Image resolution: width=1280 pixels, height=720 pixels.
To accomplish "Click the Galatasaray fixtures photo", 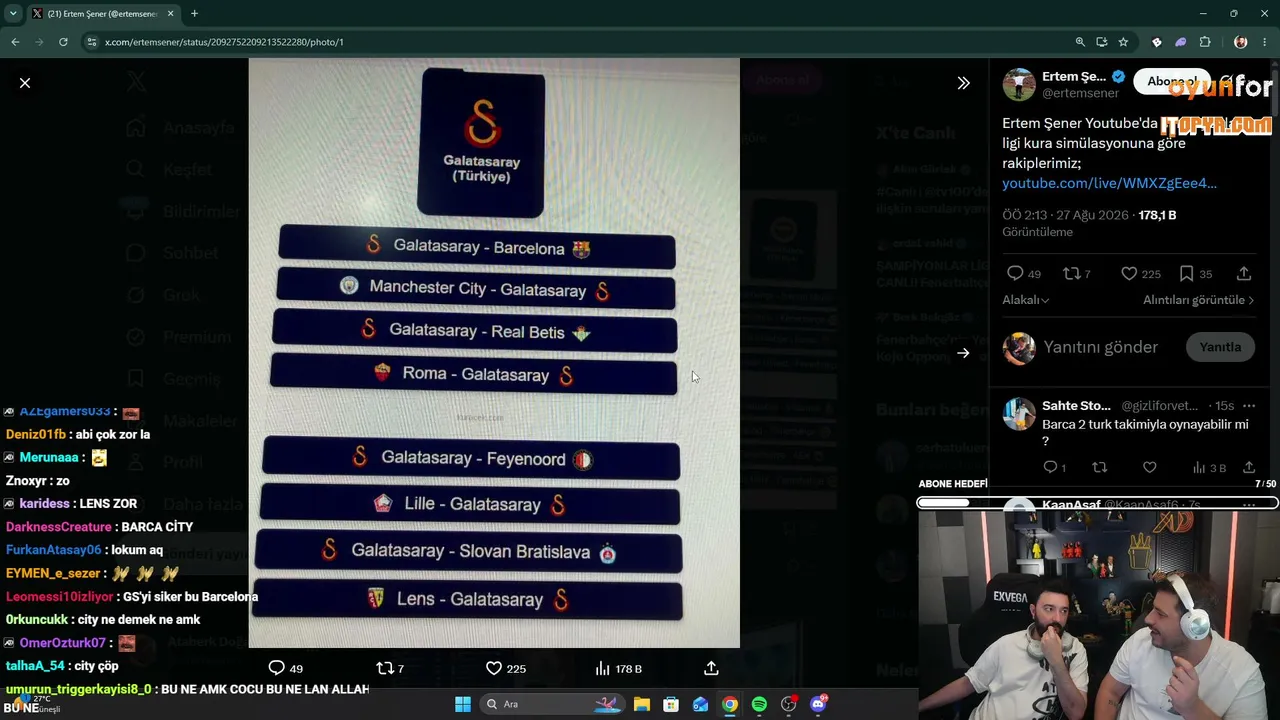I will (494, 353).
